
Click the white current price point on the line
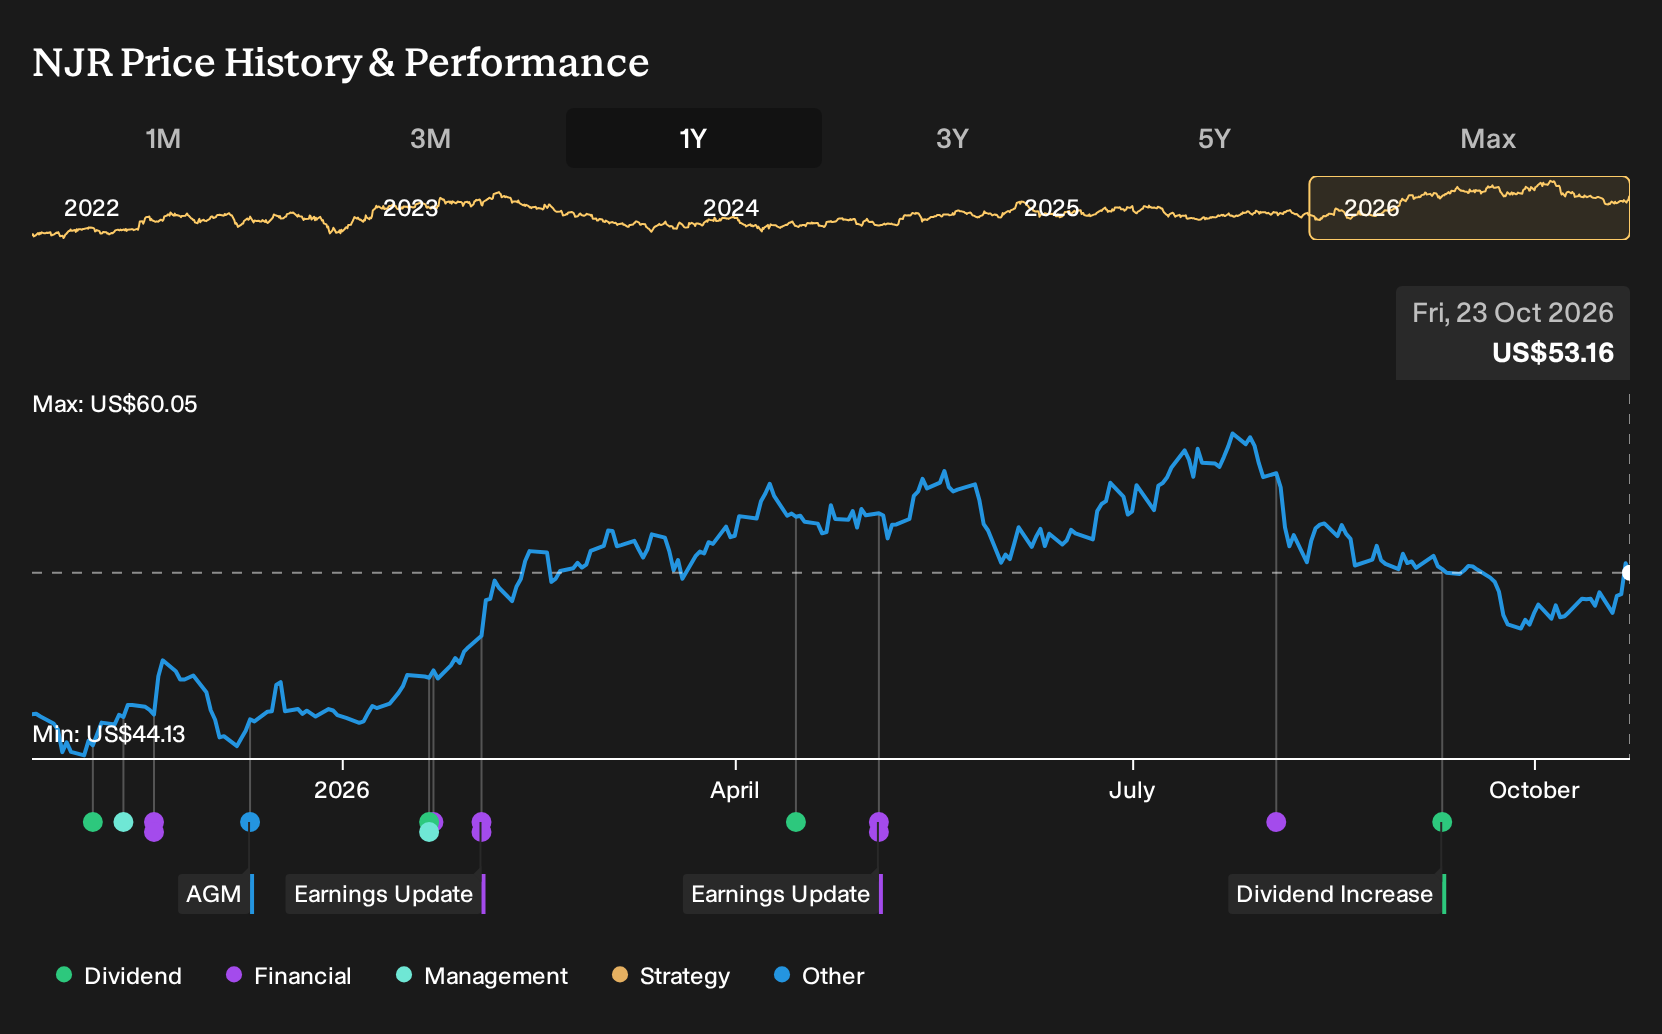point(1628,573)
